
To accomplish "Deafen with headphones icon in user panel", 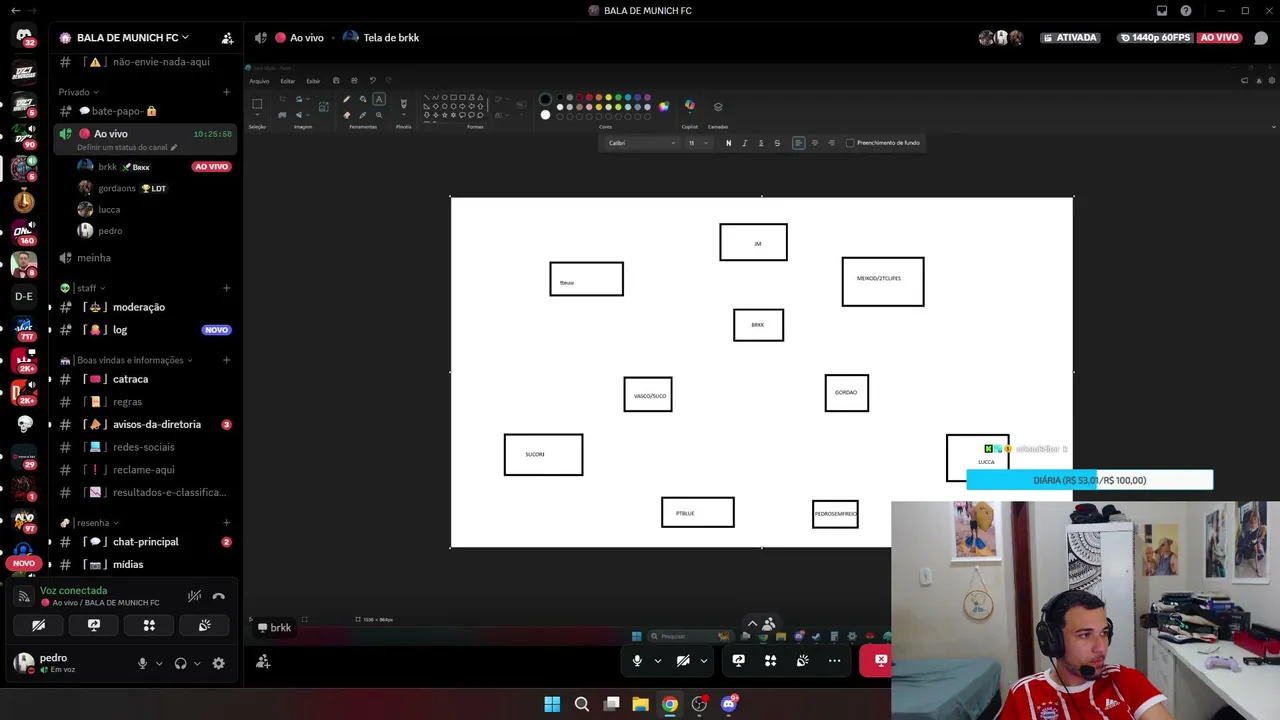I will [181, 663].
